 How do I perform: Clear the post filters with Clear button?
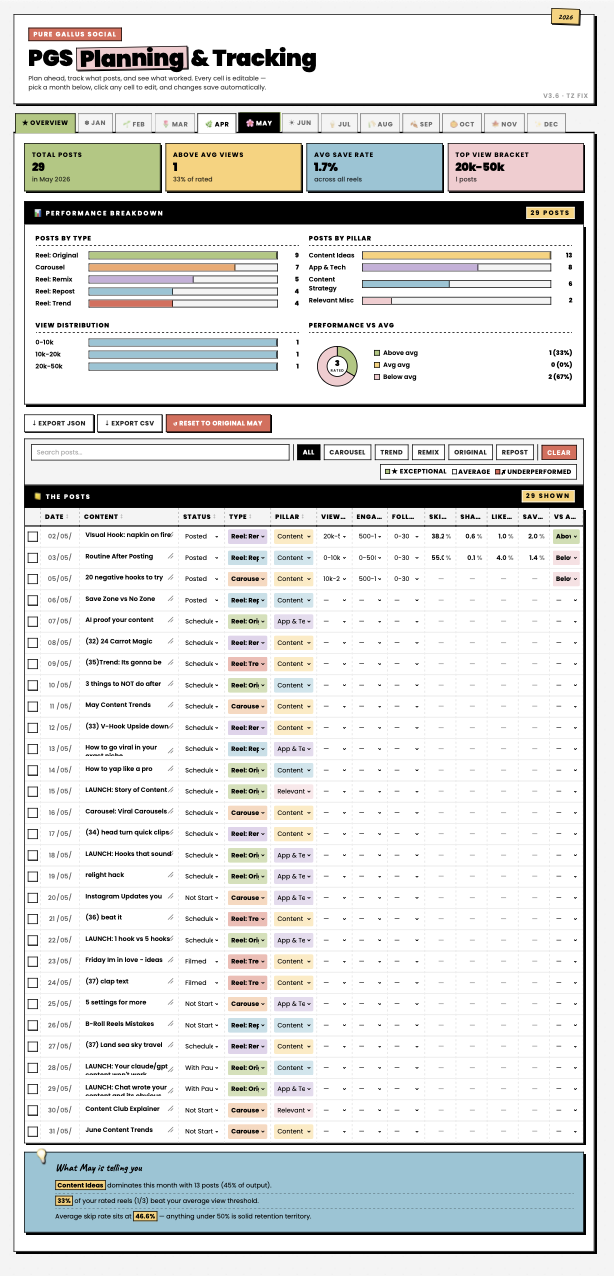click(559, 452)
